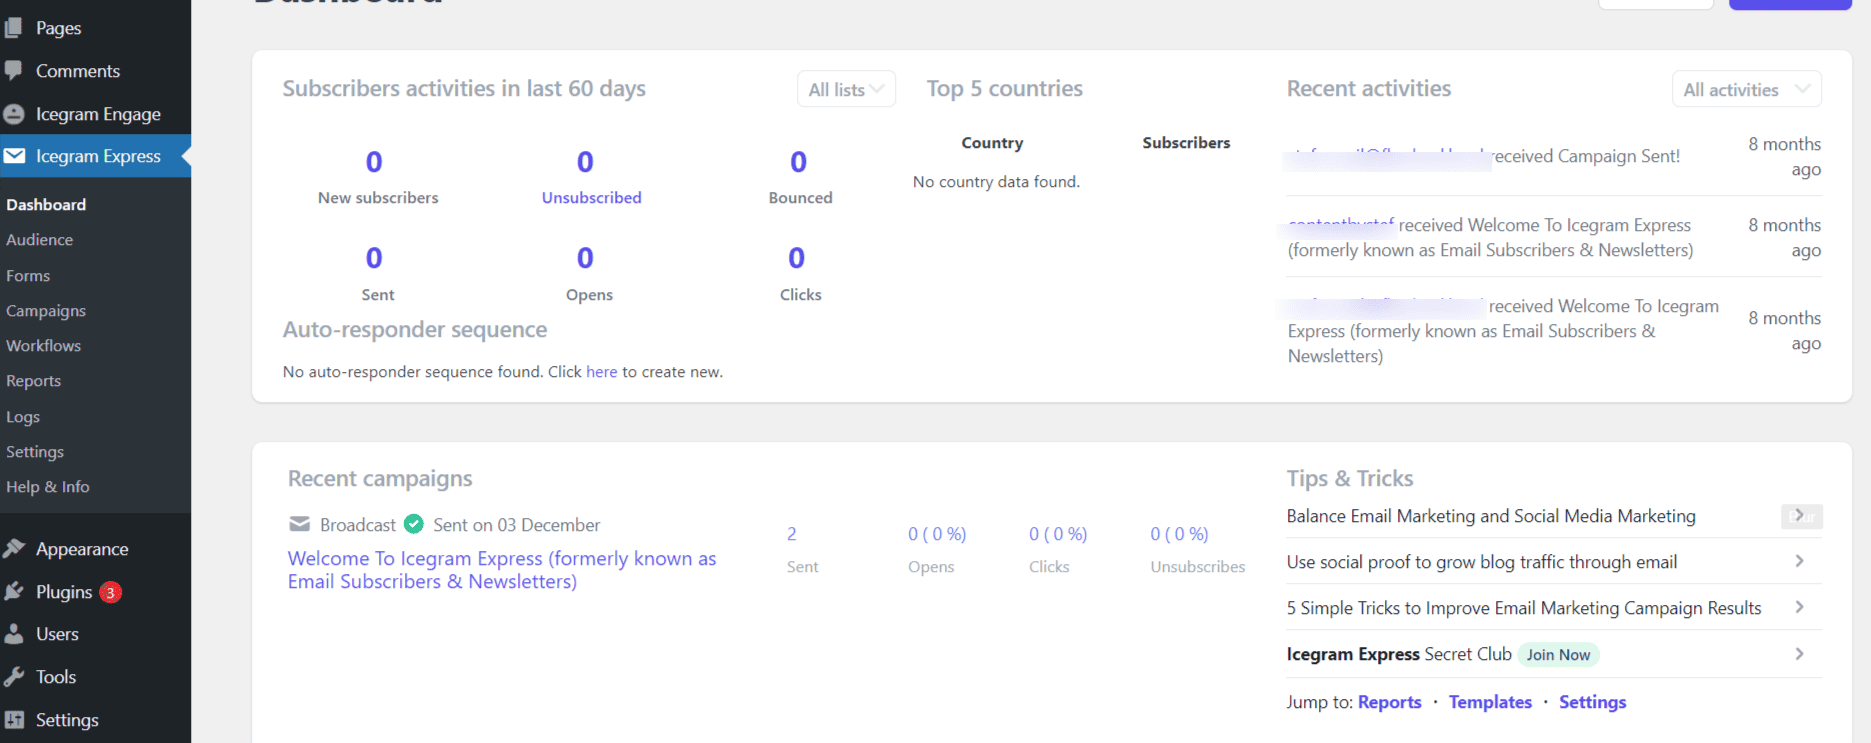
Task: Open the Pages menu item
Action: 58,28
